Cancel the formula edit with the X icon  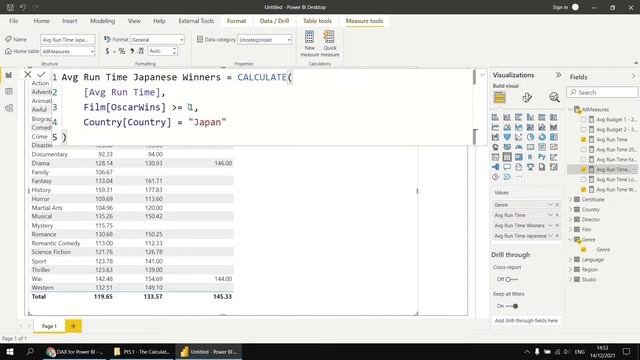[27, 74]
